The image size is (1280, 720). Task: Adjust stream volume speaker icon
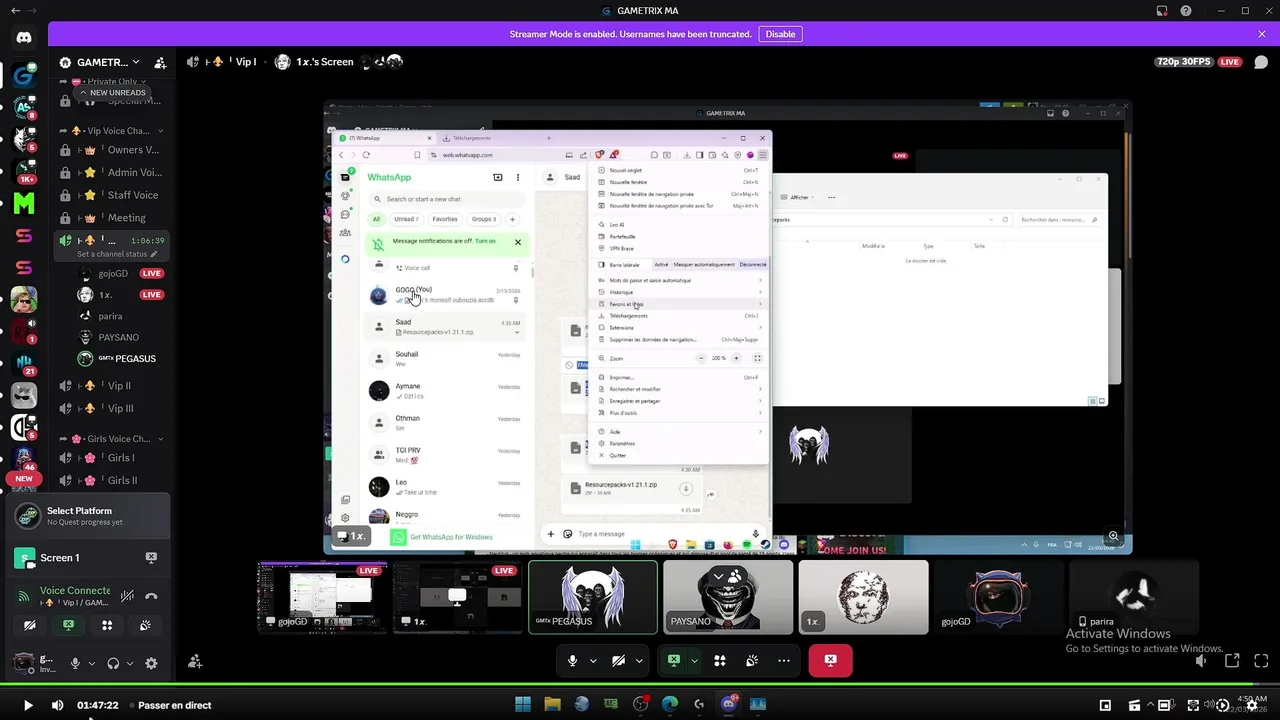(x=1201, y=661)
